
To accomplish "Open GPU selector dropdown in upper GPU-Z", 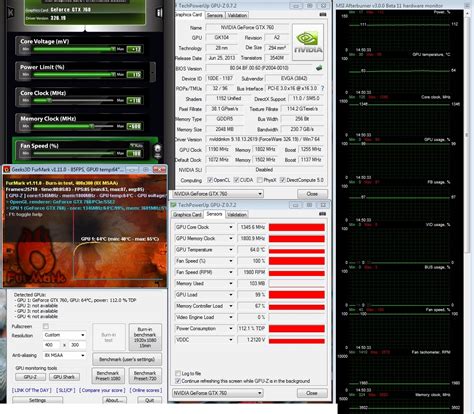I will coord(218,194).
